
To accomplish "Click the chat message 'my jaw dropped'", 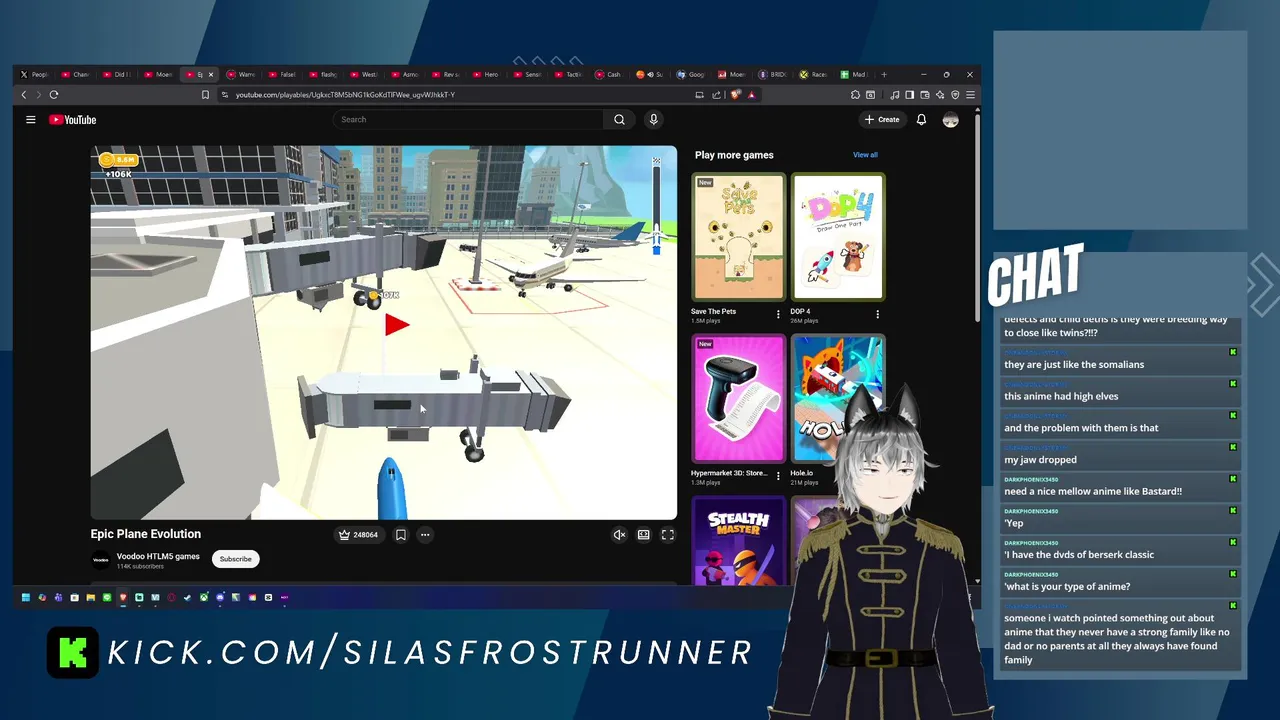I will point(1041,460).
